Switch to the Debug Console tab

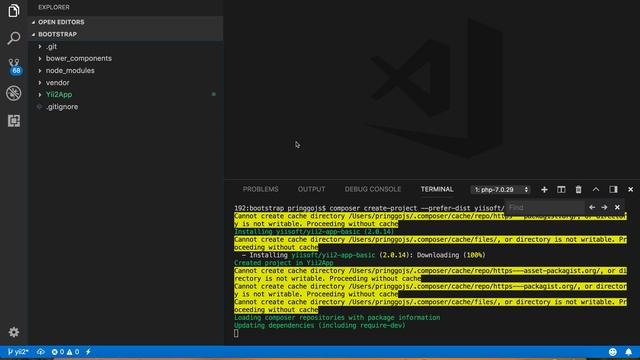pos(373,189)
